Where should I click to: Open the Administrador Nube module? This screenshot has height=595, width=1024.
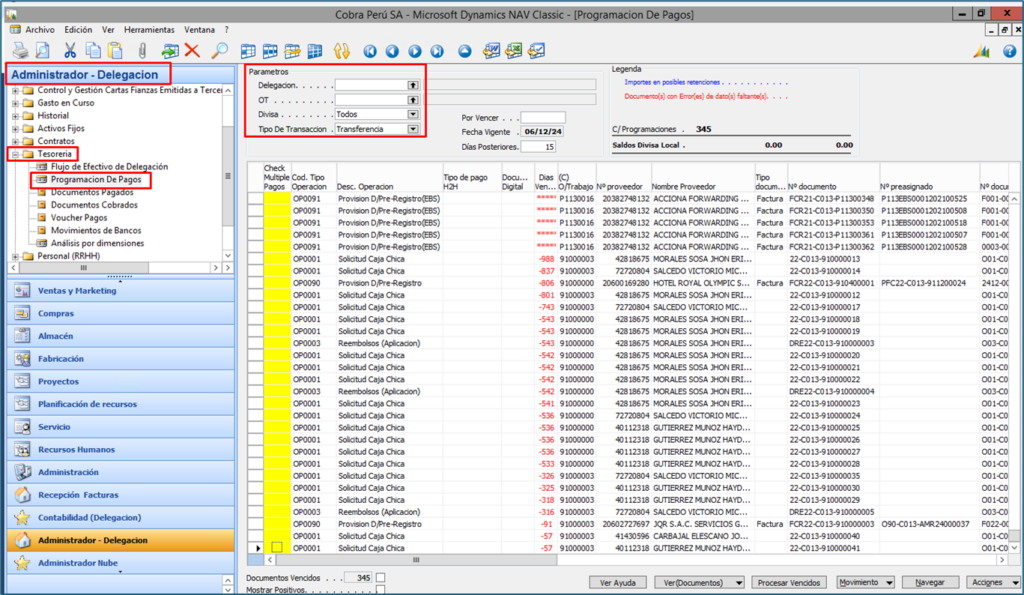tap(121, 563)
